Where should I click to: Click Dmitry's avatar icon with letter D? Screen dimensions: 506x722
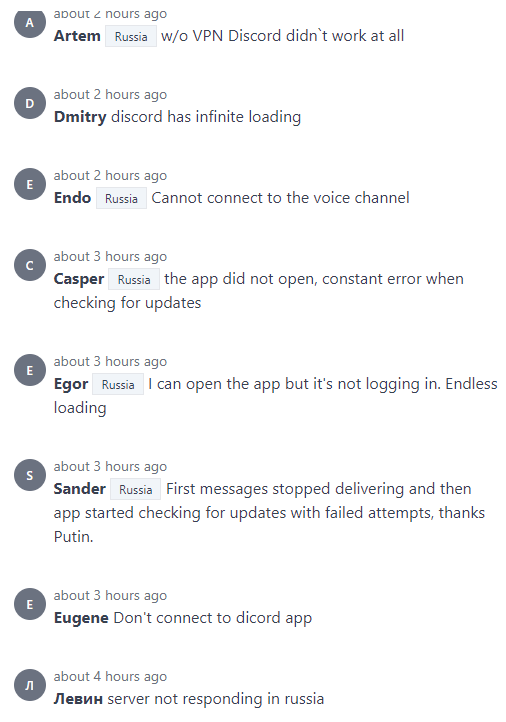point(30,103)
